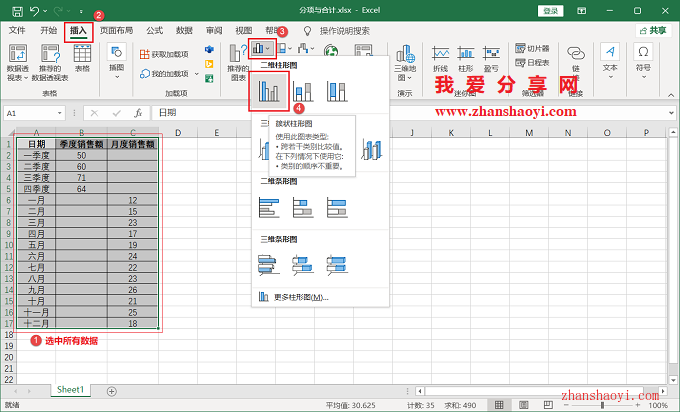Open My Add-ins (我的加载项)
The height and width of the screenshot is (412, 680).
pos(164,74)
